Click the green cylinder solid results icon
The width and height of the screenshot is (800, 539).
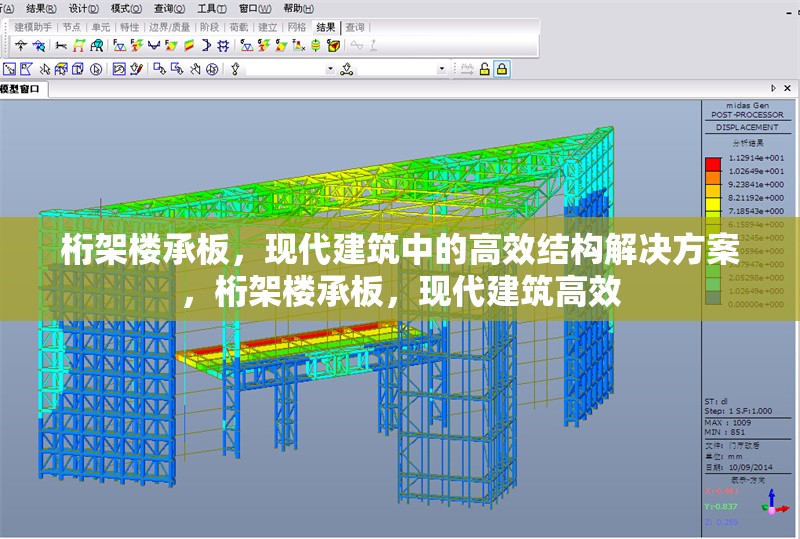click(x=316, y=46)
